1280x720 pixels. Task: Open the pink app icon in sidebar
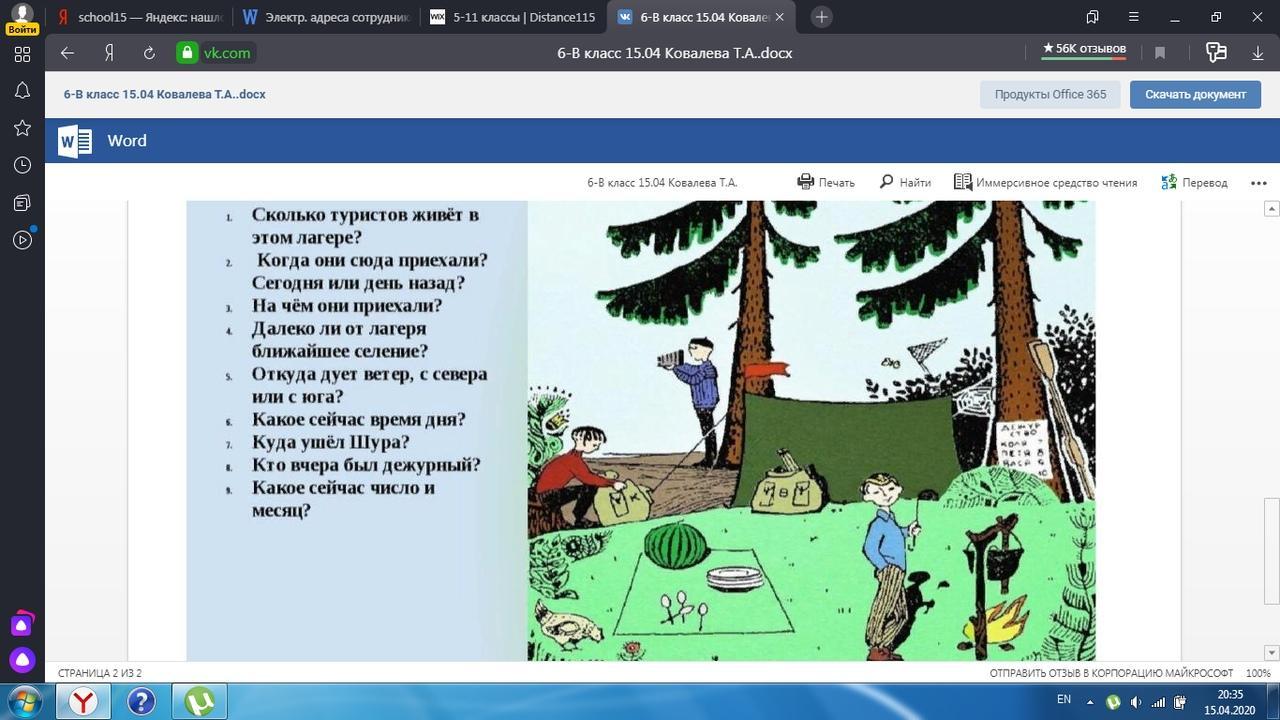[x=22, y=625]
